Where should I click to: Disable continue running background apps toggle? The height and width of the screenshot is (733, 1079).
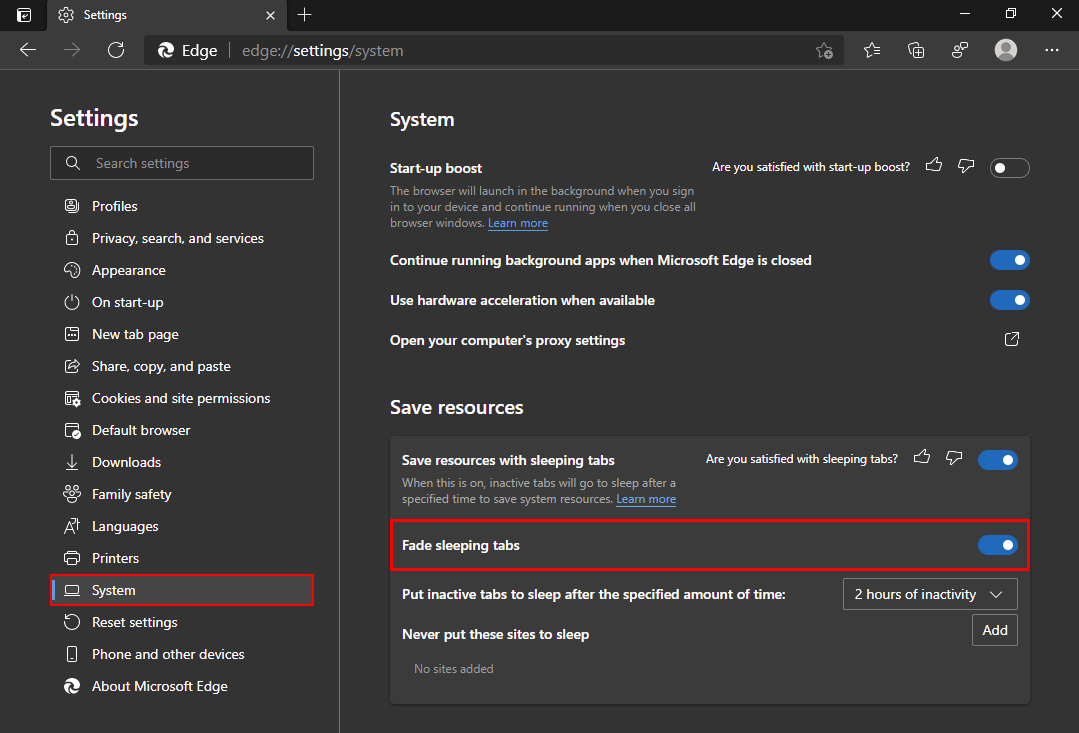click(1009, 260)
